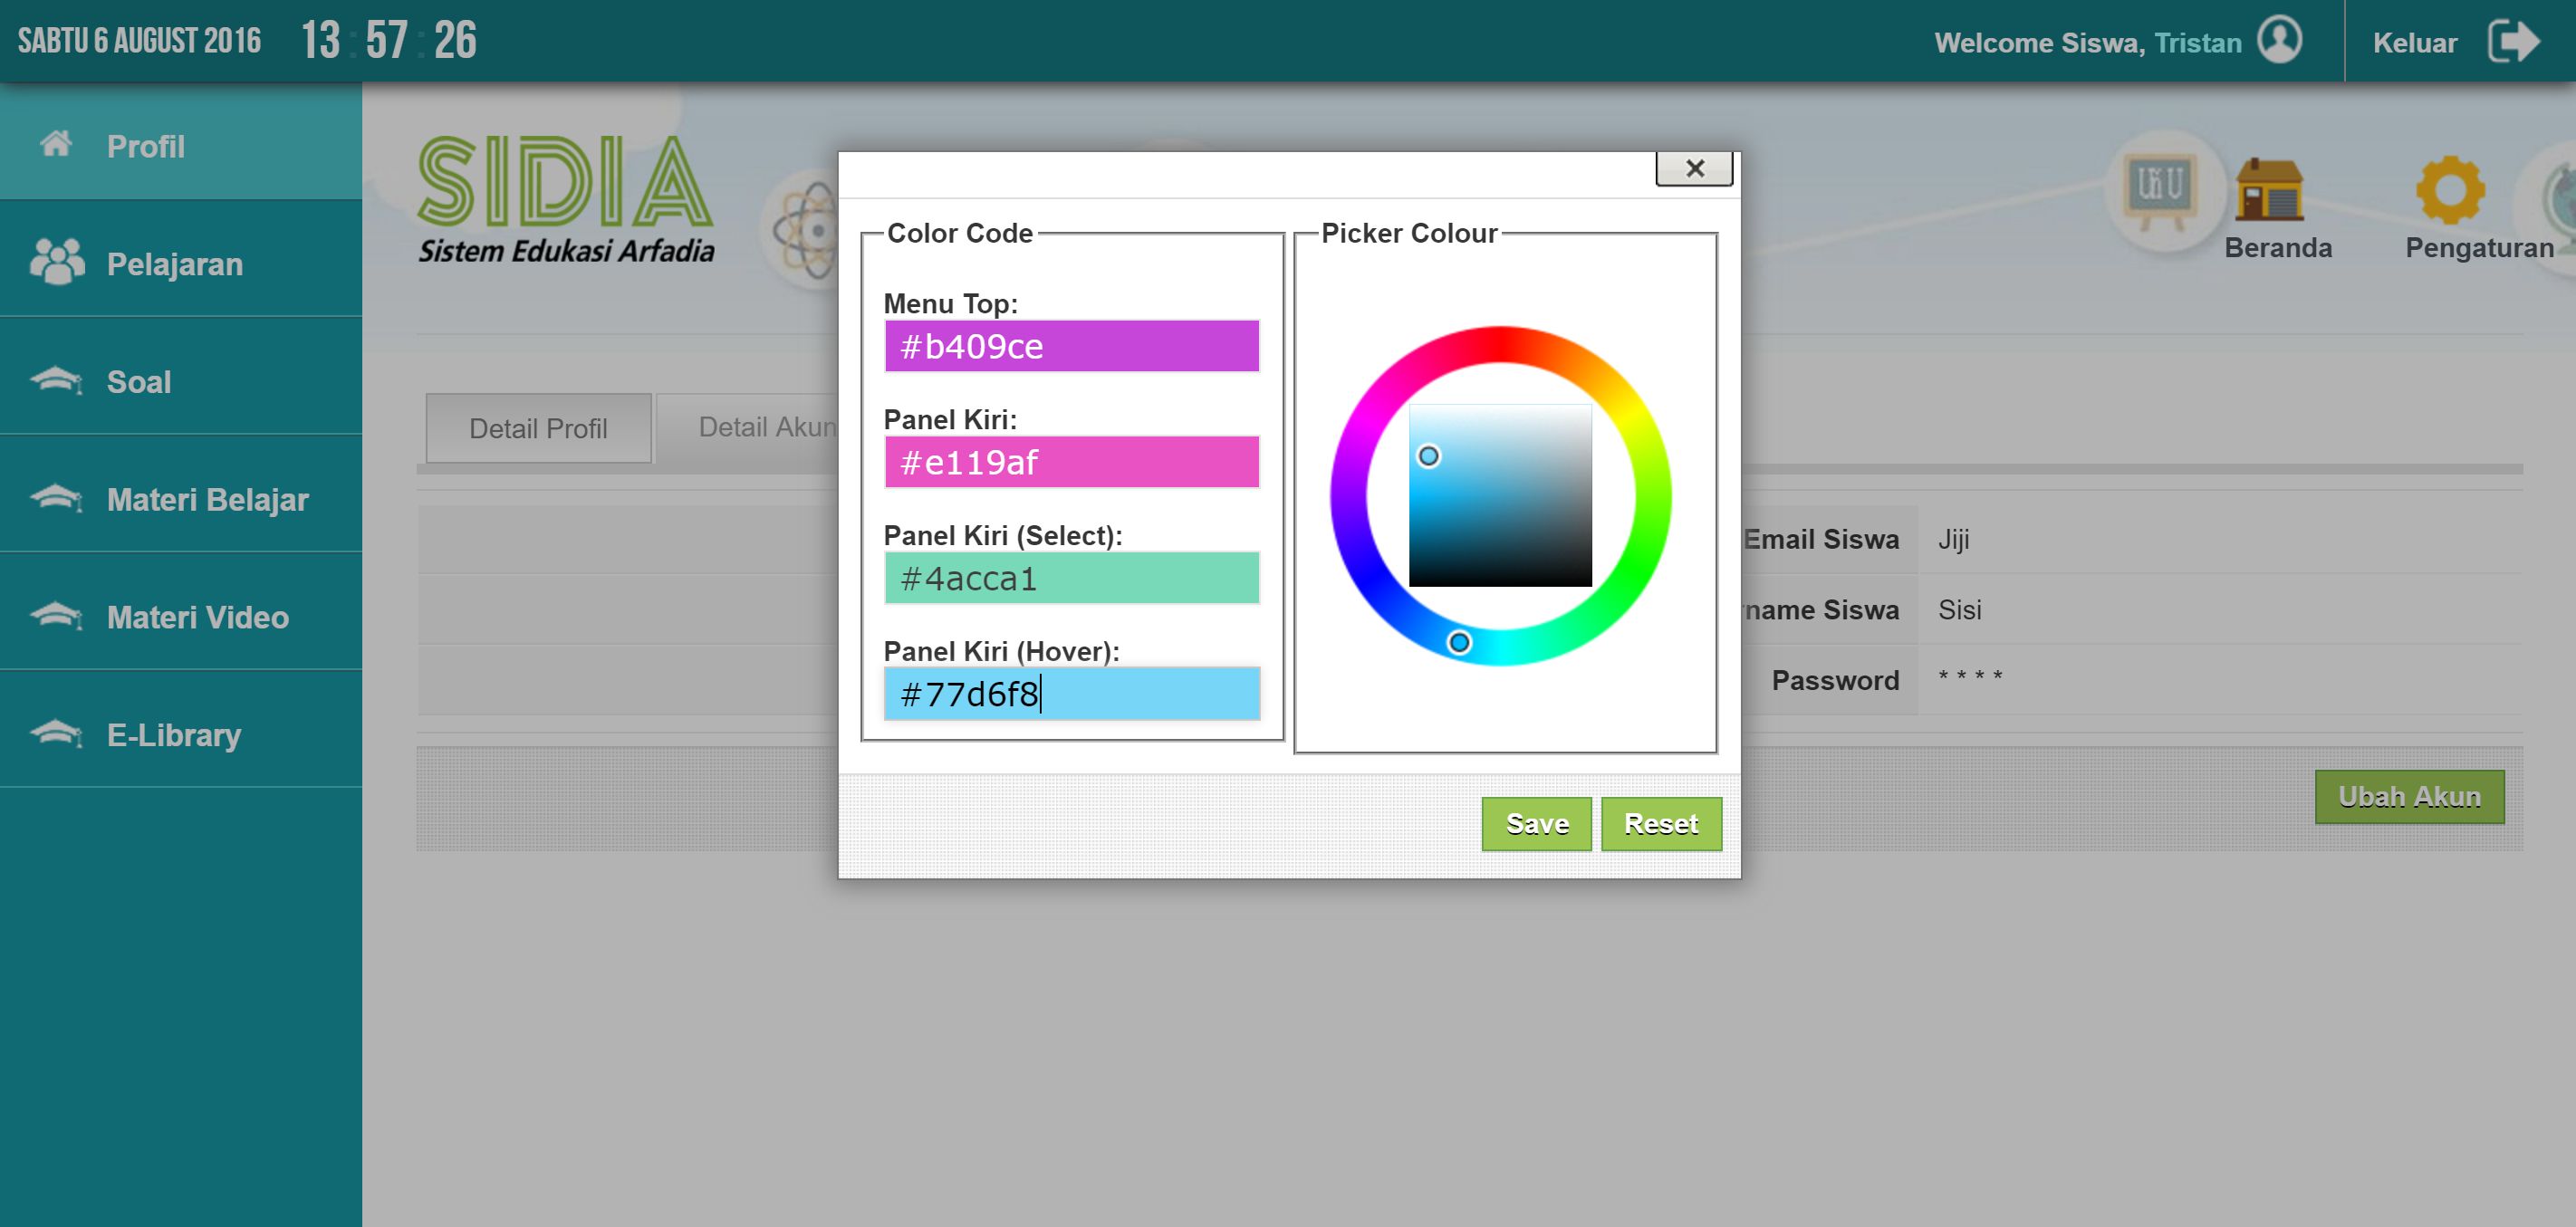Pick a color in the saturation square

[1500, 495]
